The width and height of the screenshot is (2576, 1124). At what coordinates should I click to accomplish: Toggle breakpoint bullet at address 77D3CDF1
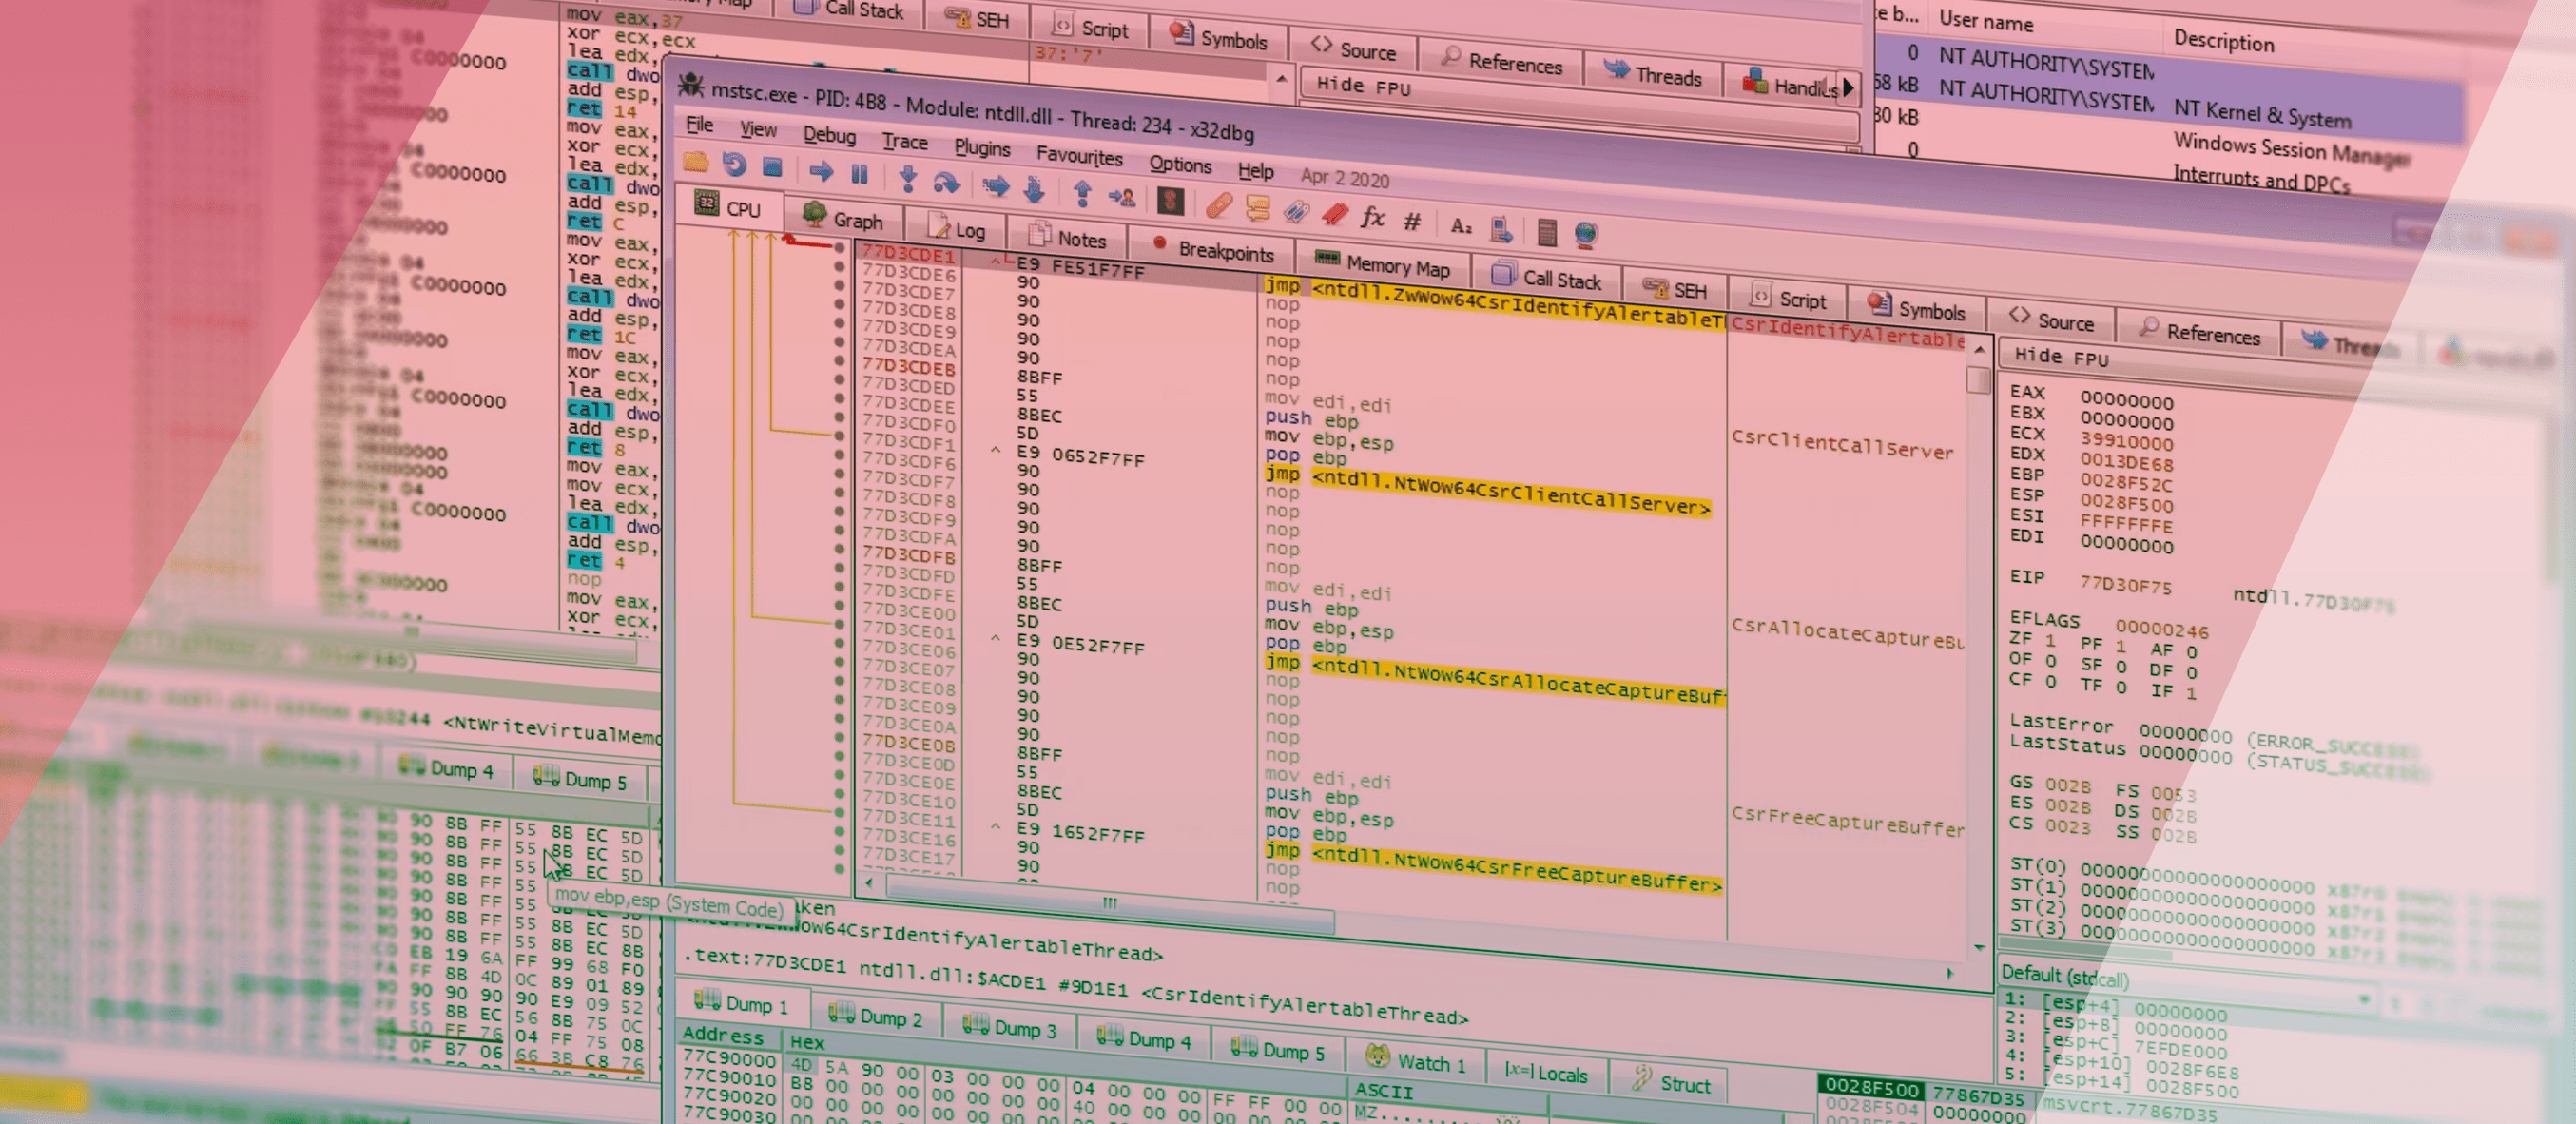(839, 436)
